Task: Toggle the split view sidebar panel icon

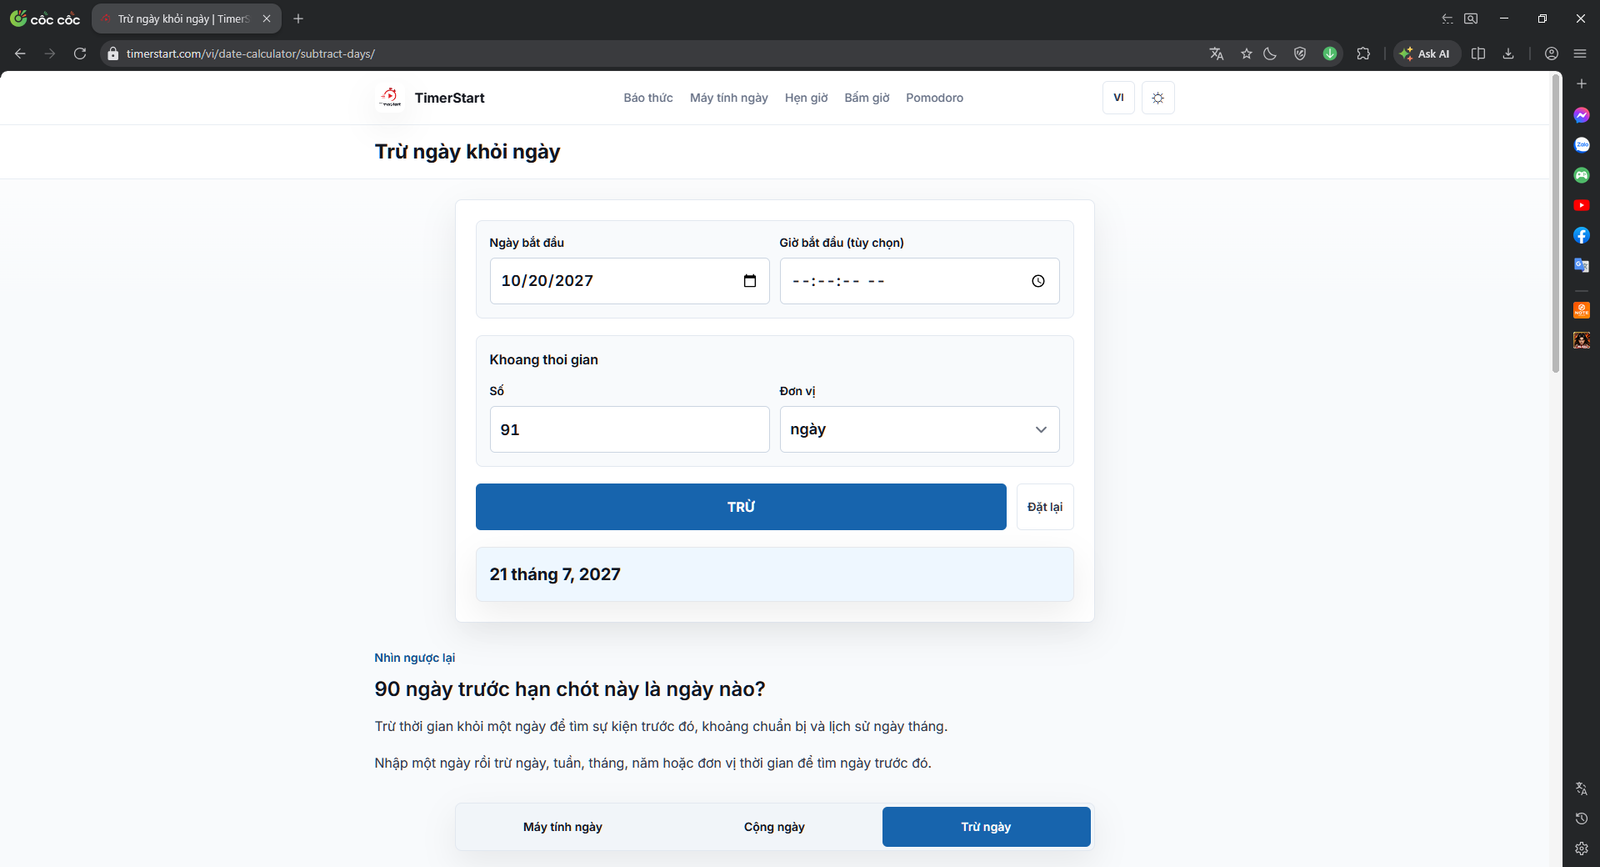Action: (1478, 54)
